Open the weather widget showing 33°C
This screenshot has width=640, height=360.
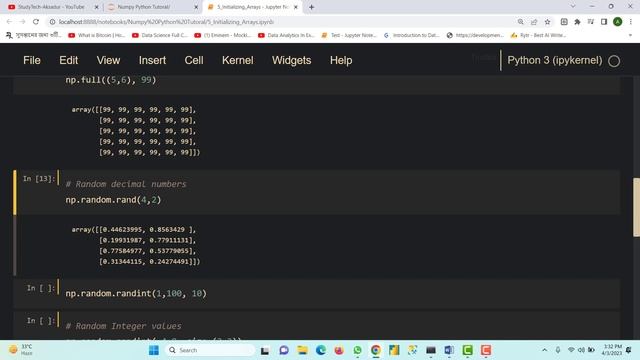[x=21, y=350]
